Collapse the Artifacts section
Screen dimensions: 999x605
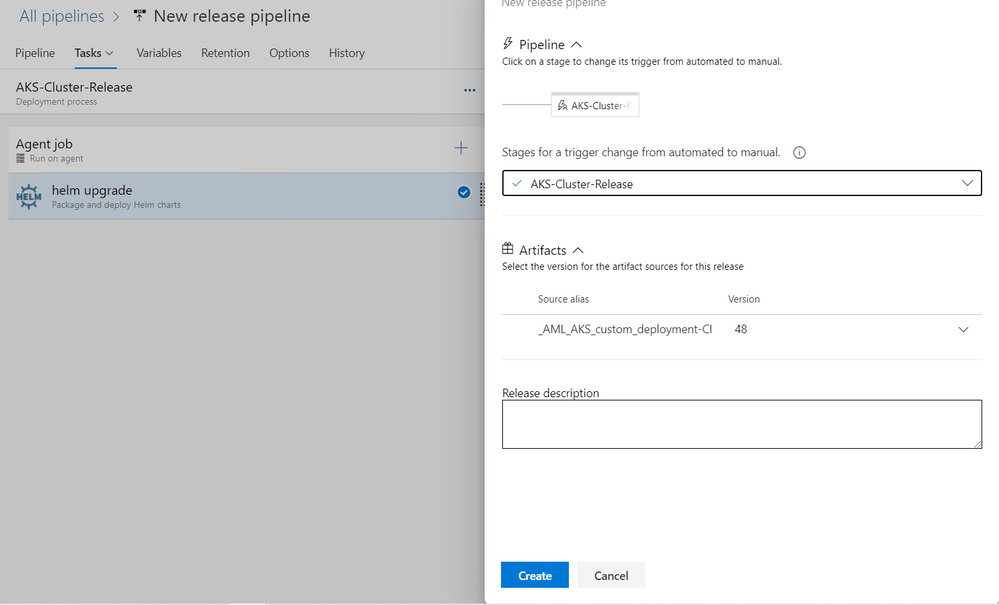[x=578, y=250]
